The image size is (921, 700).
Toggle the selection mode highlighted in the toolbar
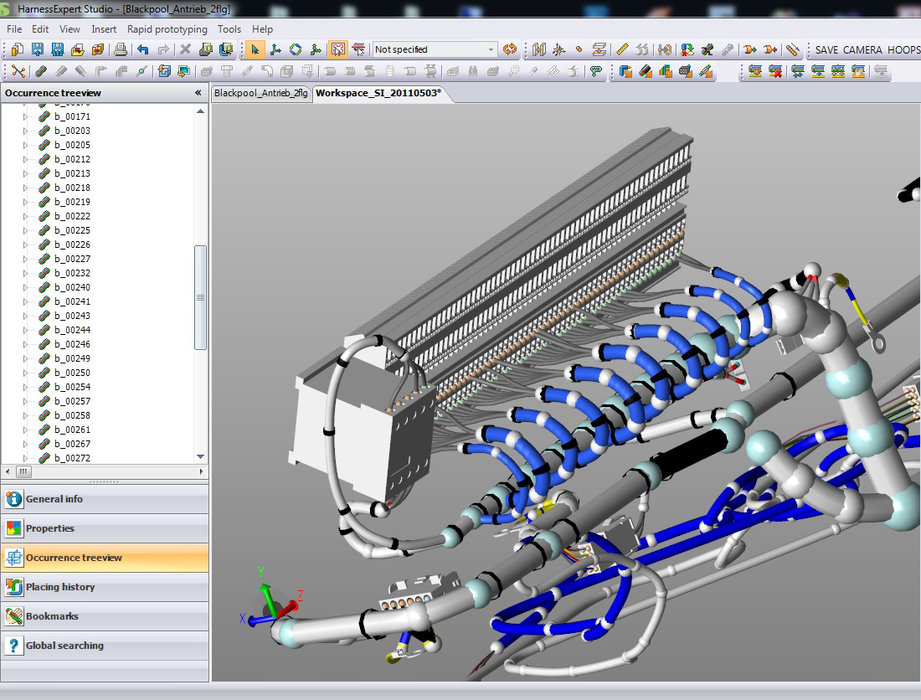337,48
